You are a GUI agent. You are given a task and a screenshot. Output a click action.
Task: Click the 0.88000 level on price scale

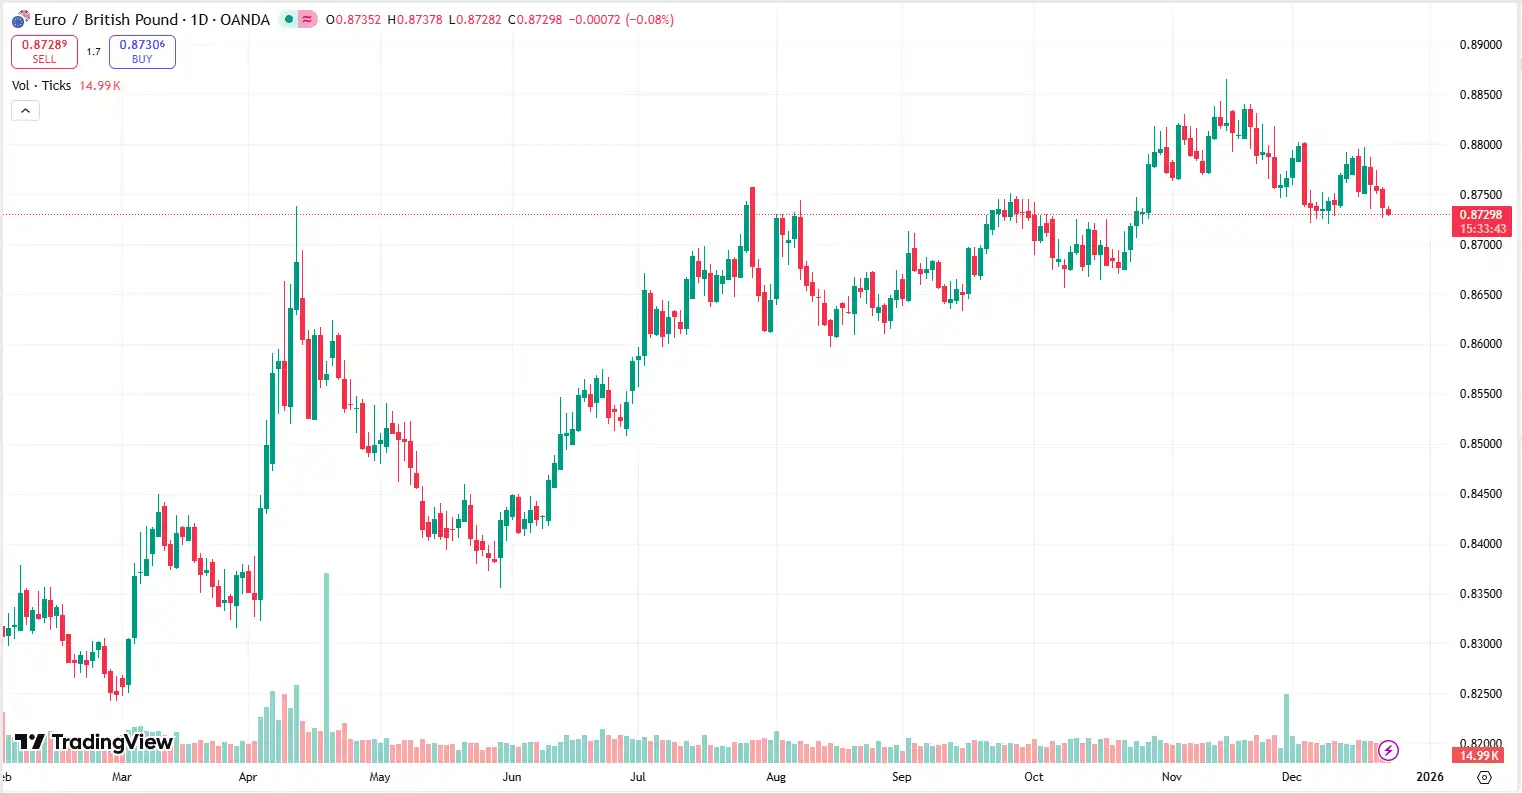click(x=1480, y=144)
